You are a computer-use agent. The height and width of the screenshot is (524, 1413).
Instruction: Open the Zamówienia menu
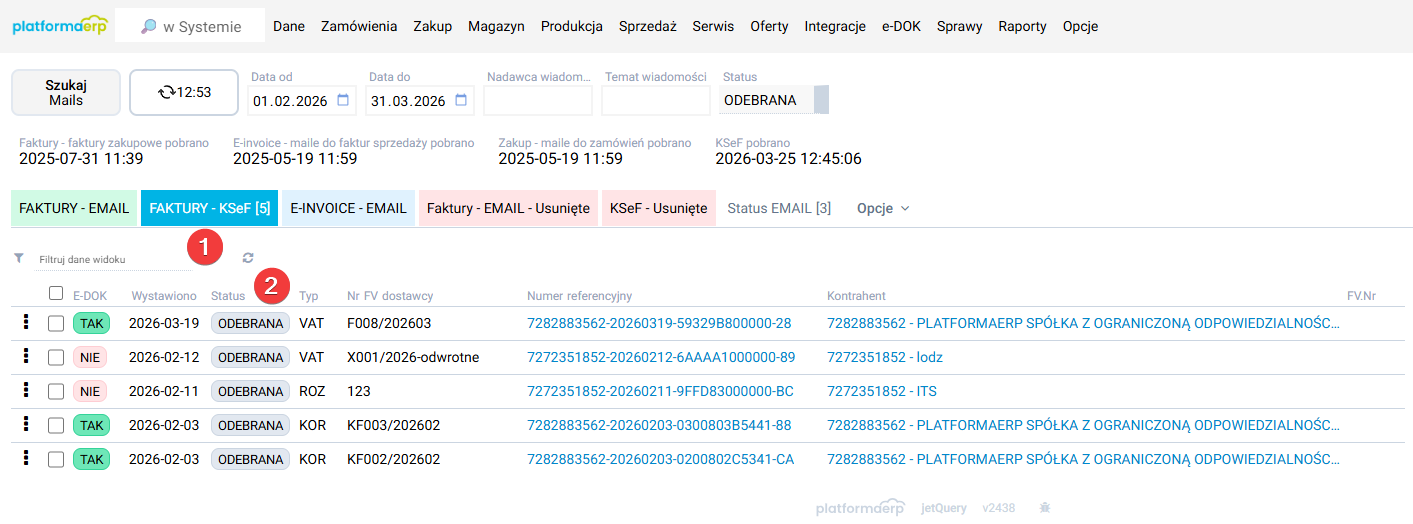pyautogui.click(x=359, y=27)
